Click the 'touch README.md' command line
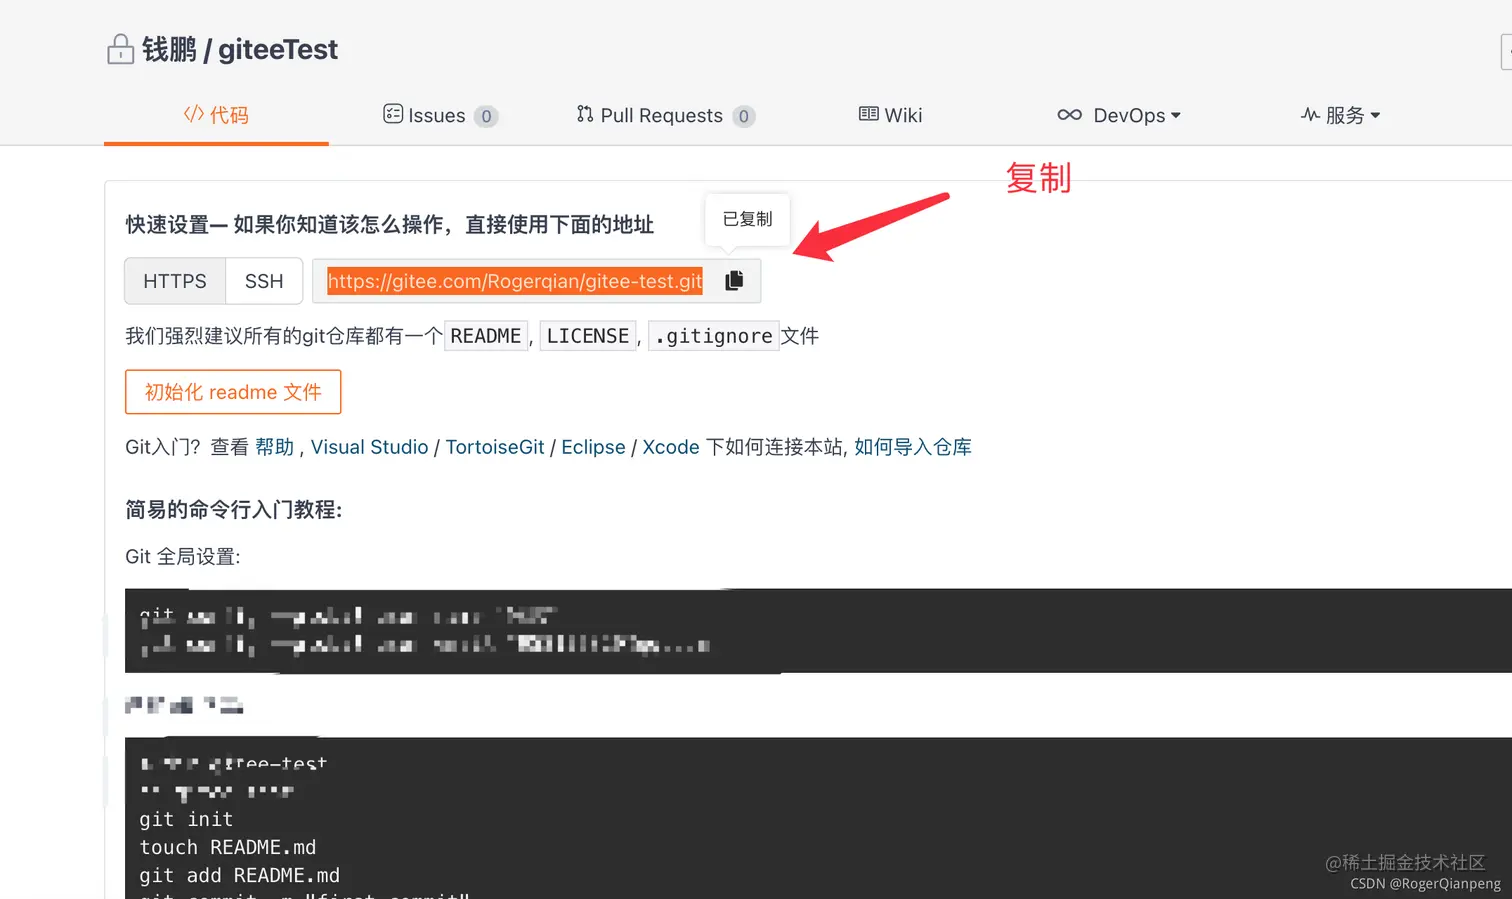Image resolution: width=1512 pixels, height=899 pixels. 228,847
